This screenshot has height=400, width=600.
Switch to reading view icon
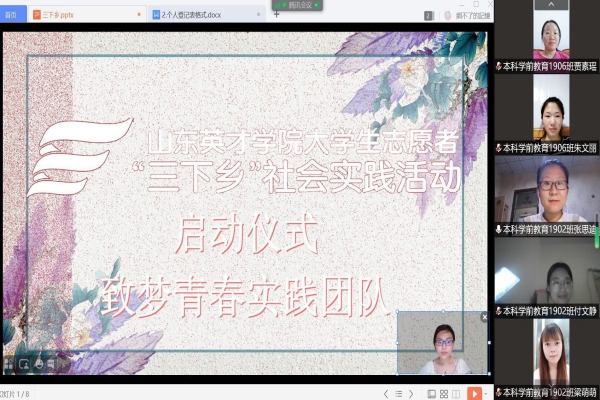tap(456, 394)
